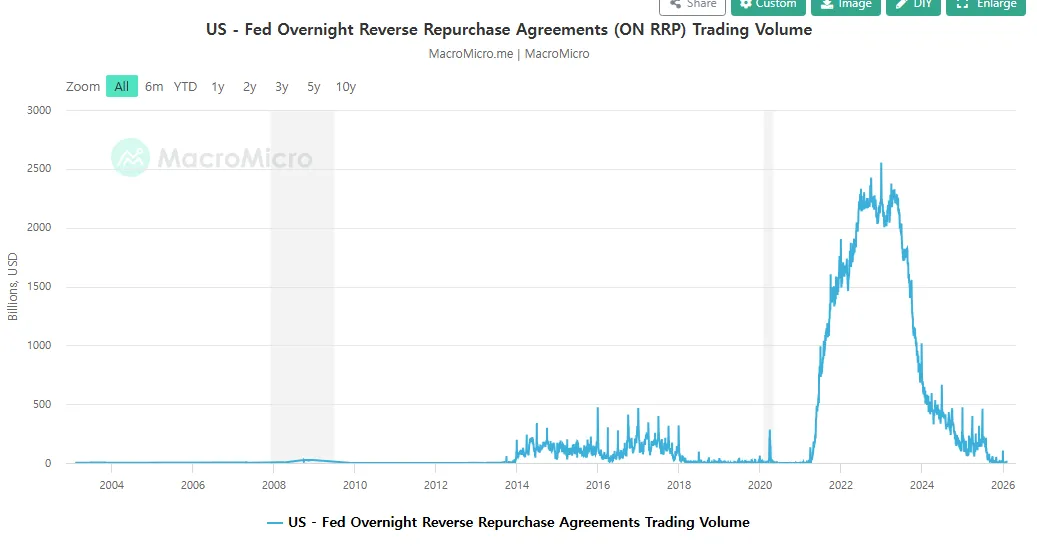Choose the 3y zoom option

282,87
